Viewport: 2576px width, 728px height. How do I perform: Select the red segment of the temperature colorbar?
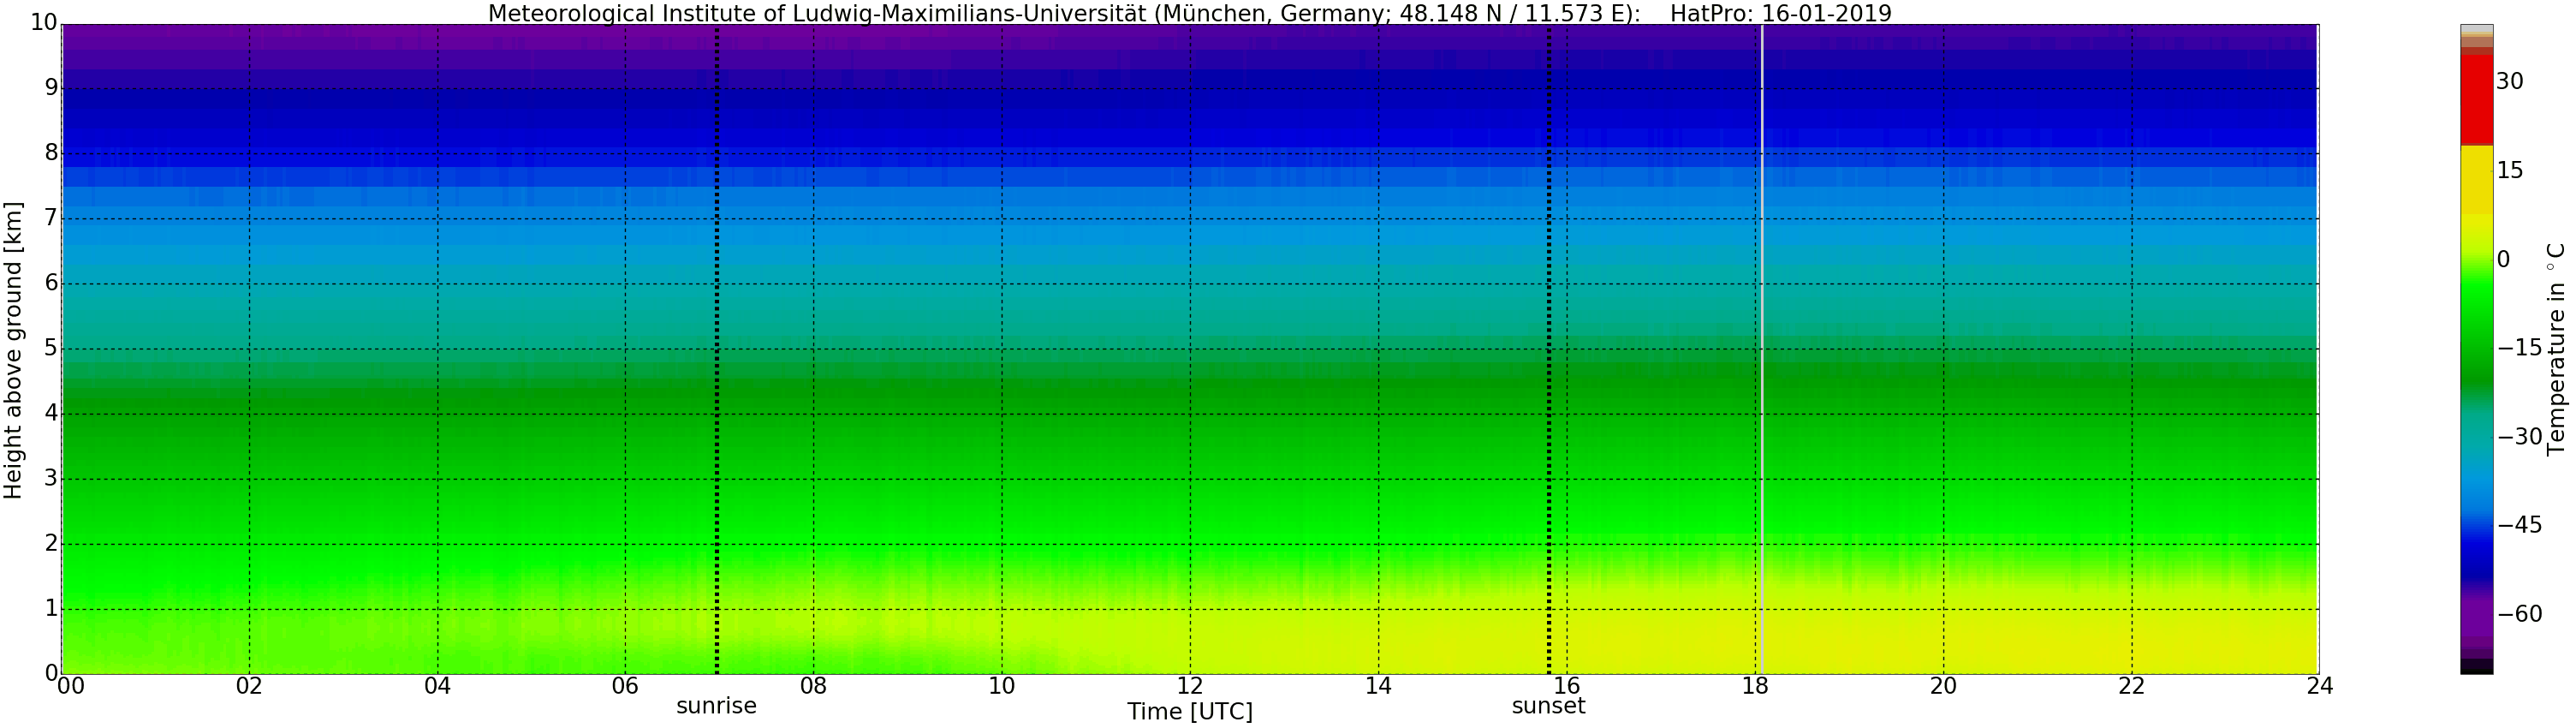pos(2476,100)
